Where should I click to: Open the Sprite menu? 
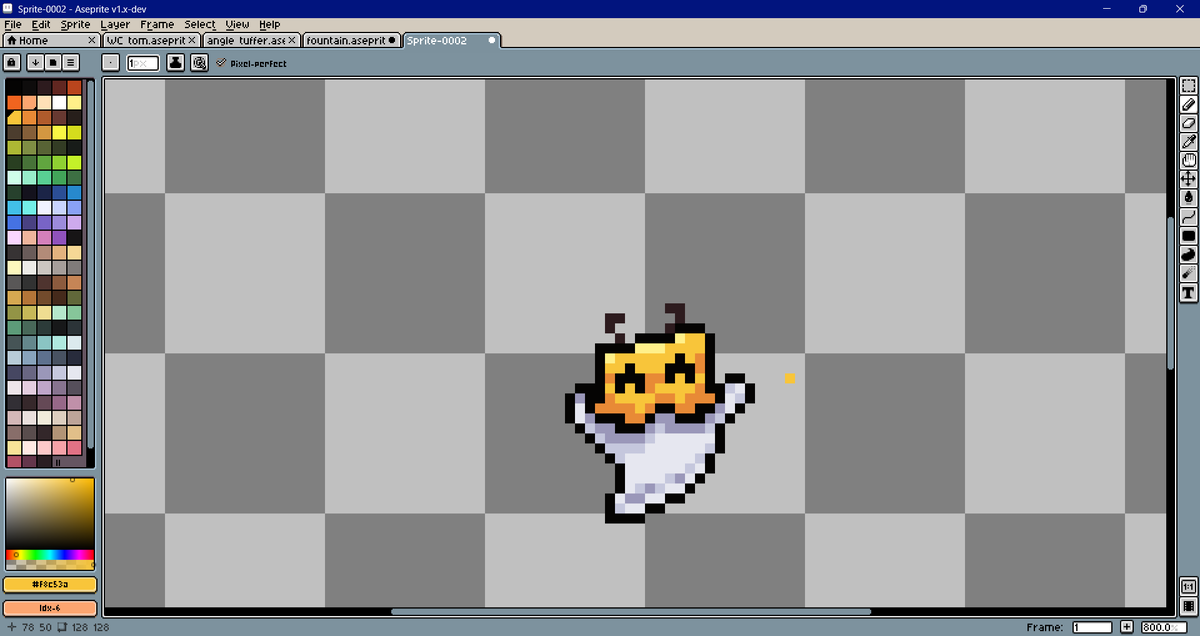coord(75,24)
